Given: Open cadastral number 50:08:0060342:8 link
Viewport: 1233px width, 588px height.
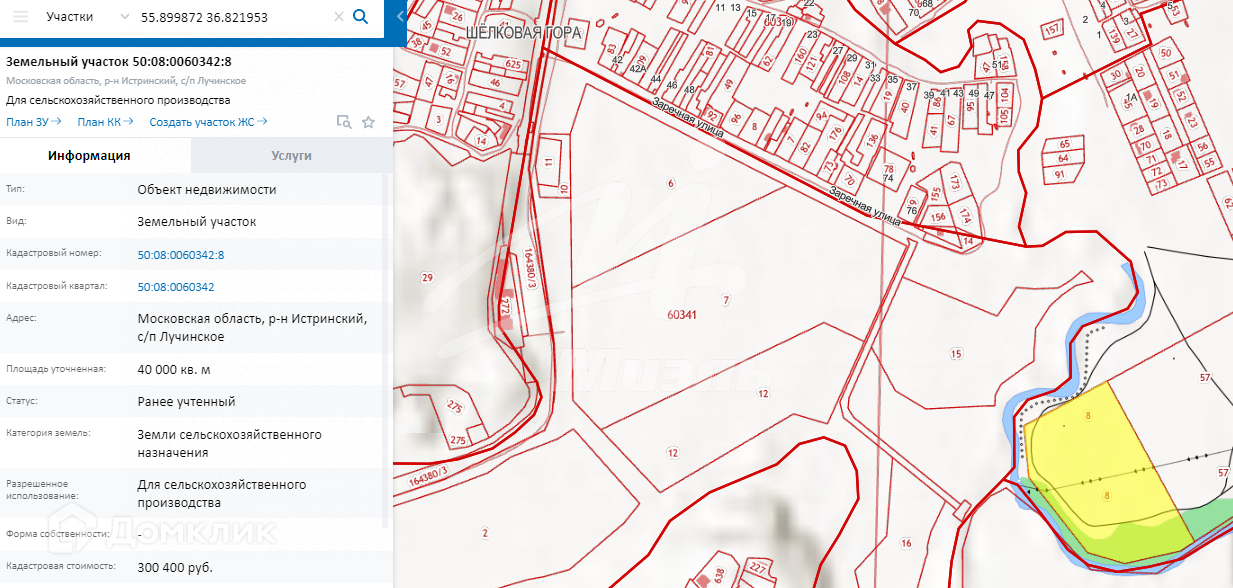Looking at the screenshot, I should tap(181, 255).
